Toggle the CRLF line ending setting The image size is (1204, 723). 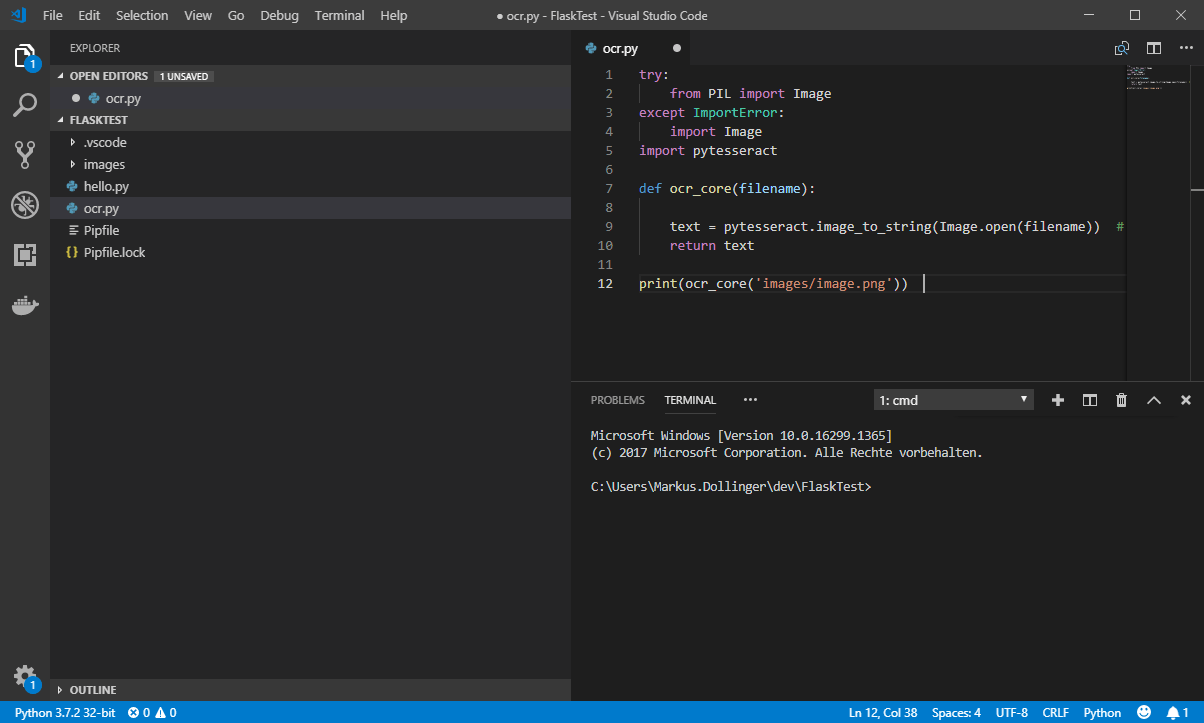[1056, 713]
